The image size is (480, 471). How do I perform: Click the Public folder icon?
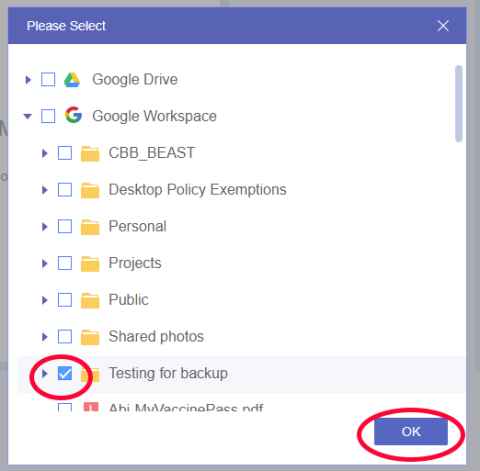[90, 300]
